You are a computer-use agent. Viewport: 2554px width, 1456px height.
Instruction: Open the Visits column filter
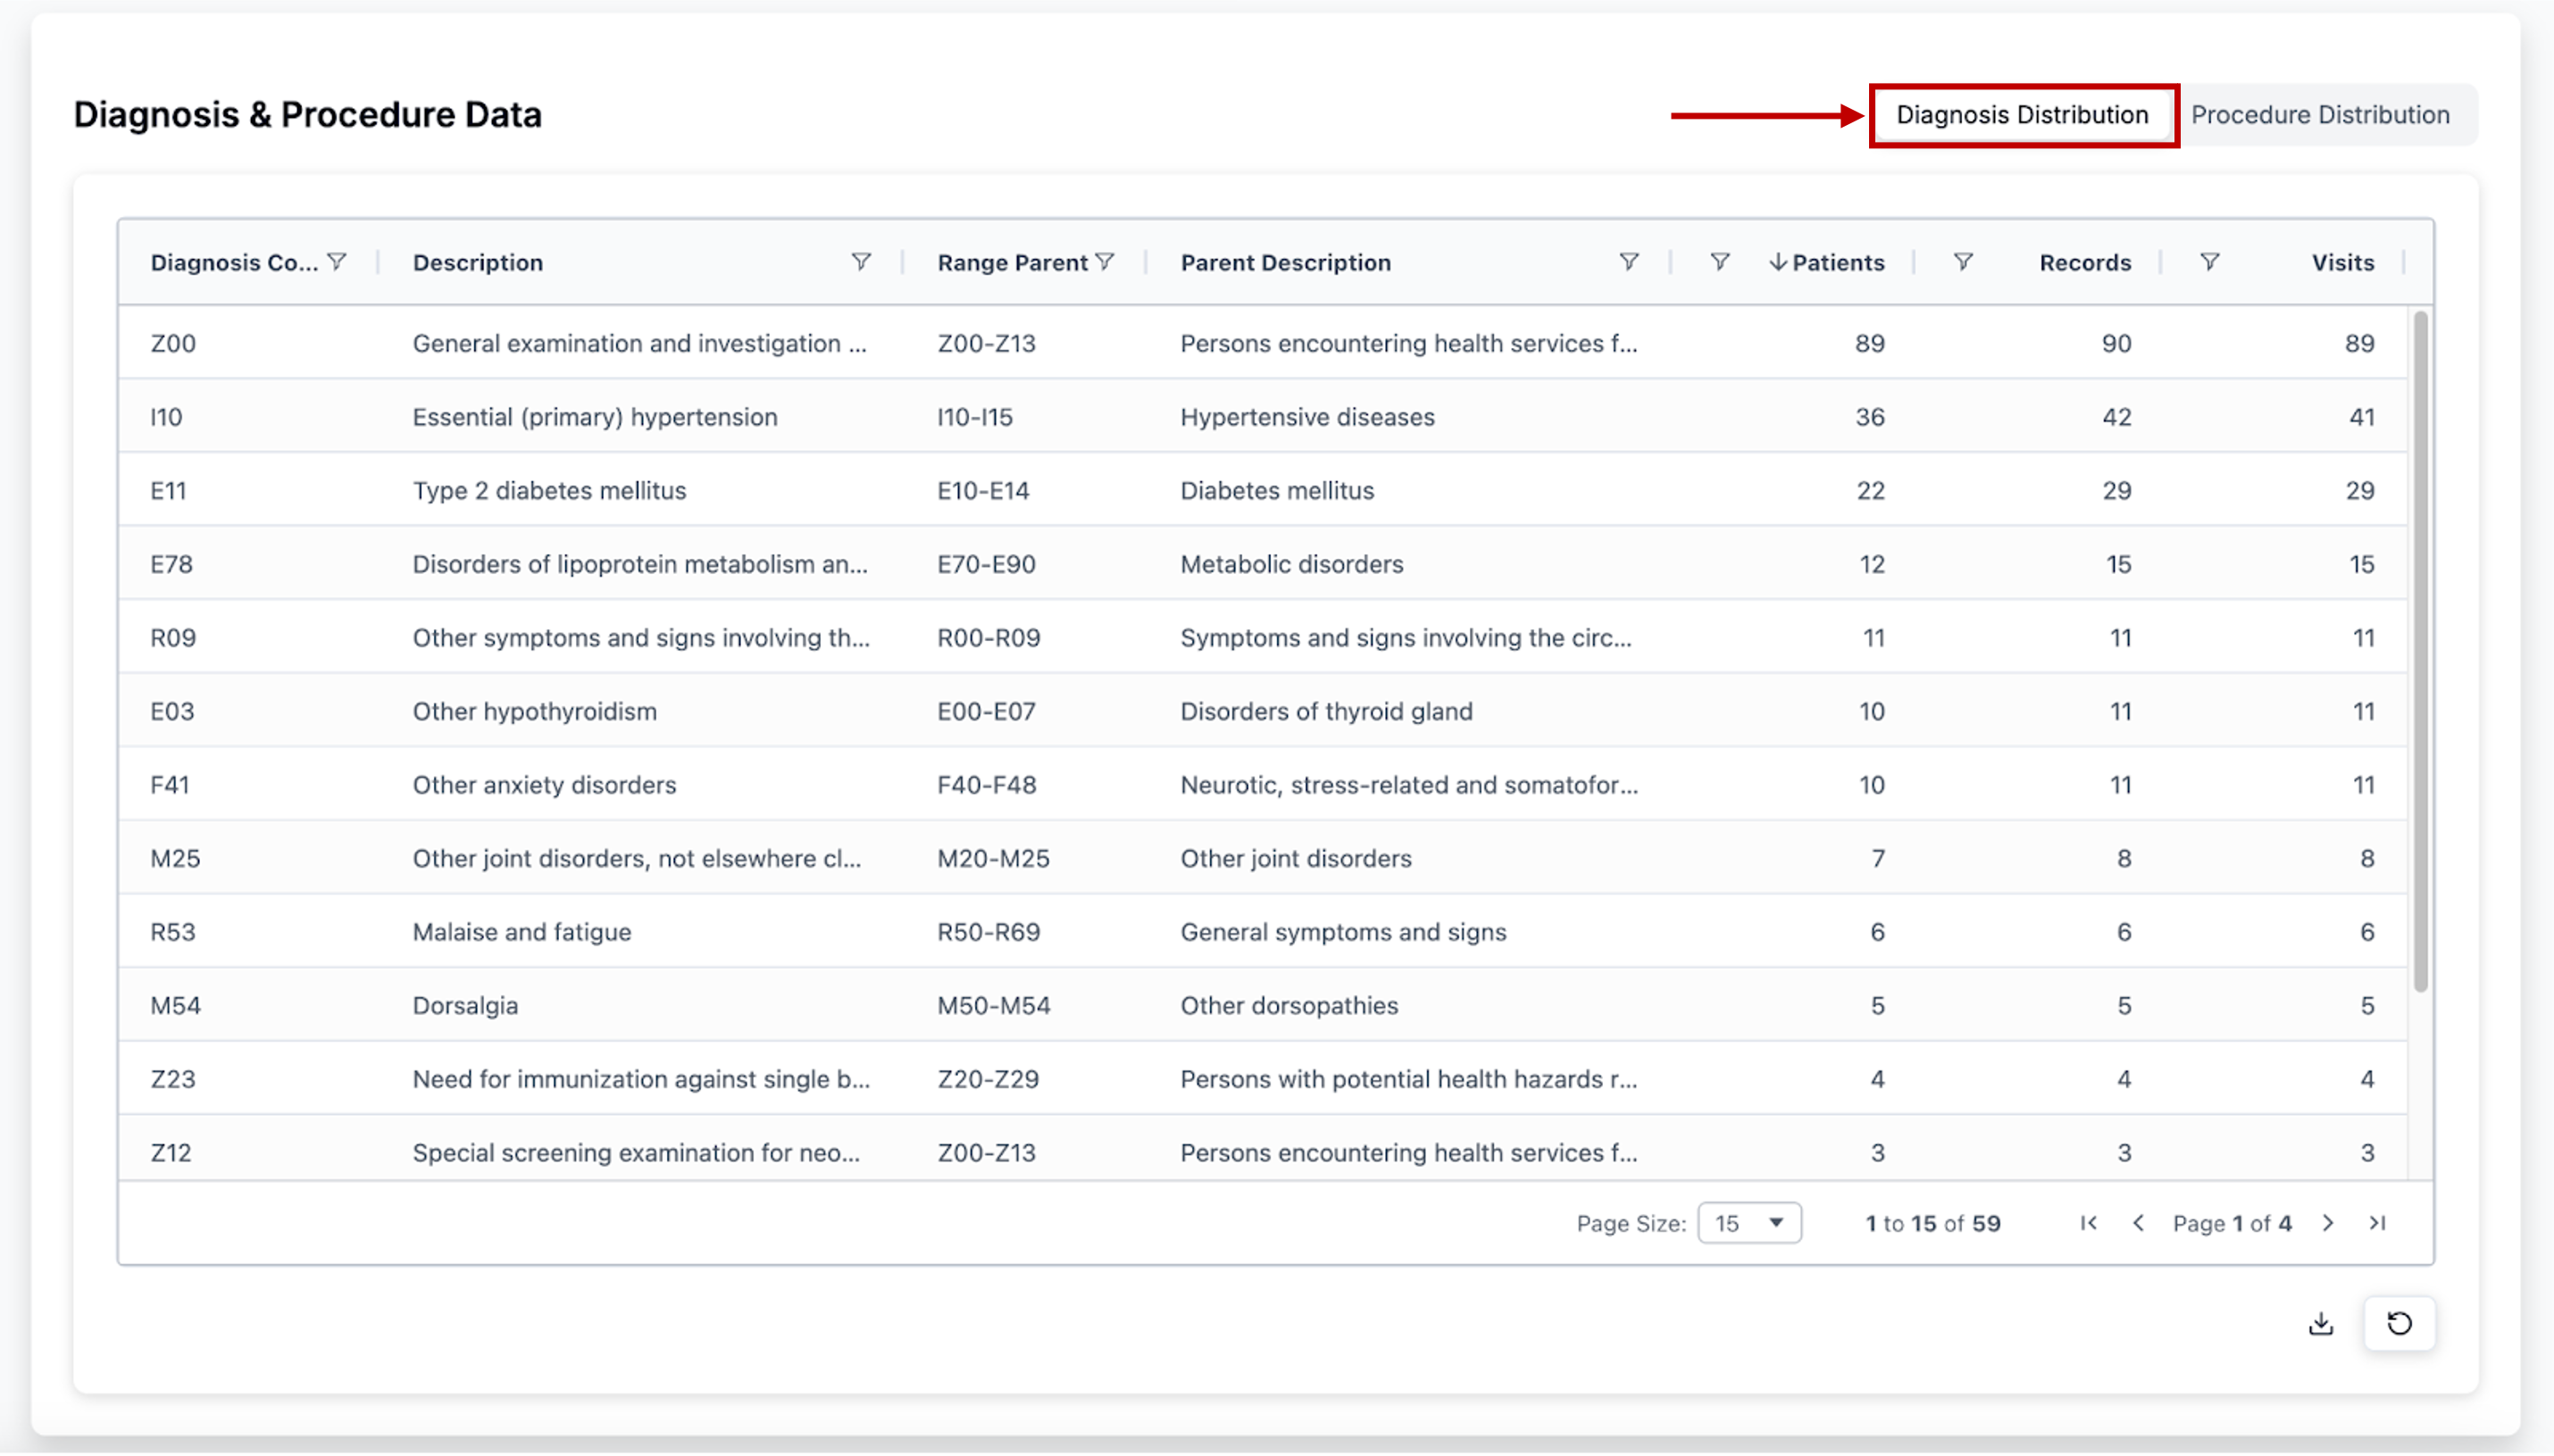coord(2210,262)
